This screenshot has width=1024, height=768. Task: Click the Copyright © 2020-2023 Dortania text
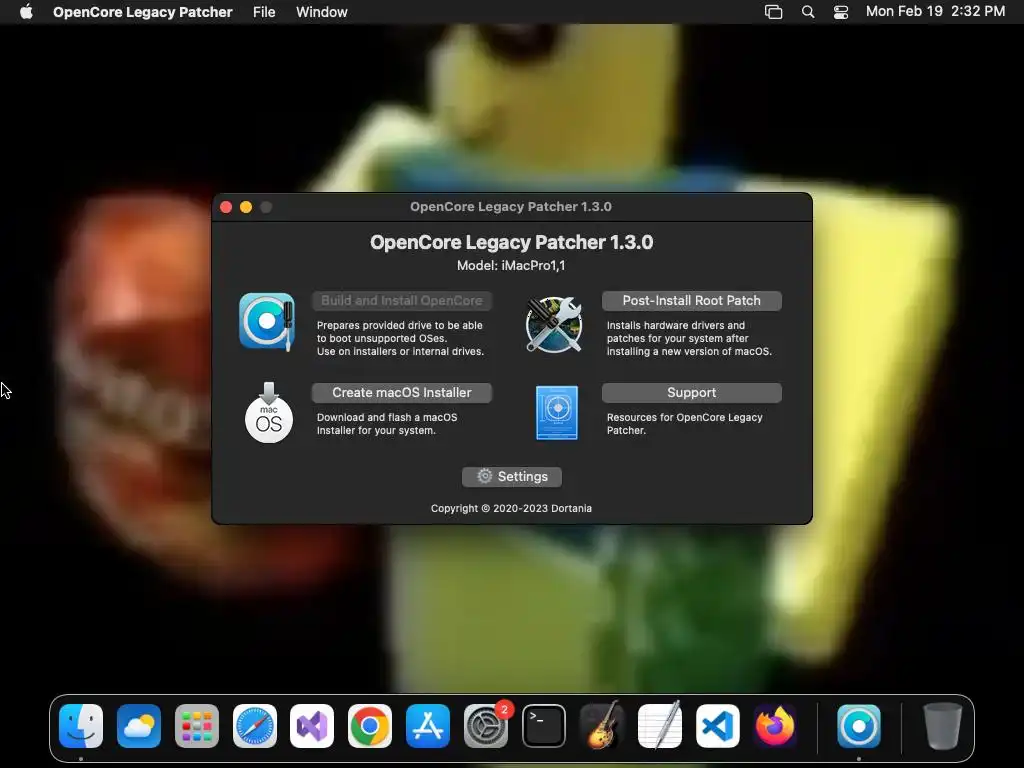coord(511,508)
